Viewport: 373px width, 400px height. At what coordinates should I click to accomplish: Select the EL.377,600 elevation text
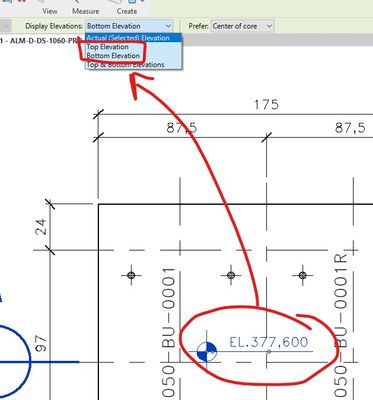[269, 342]
